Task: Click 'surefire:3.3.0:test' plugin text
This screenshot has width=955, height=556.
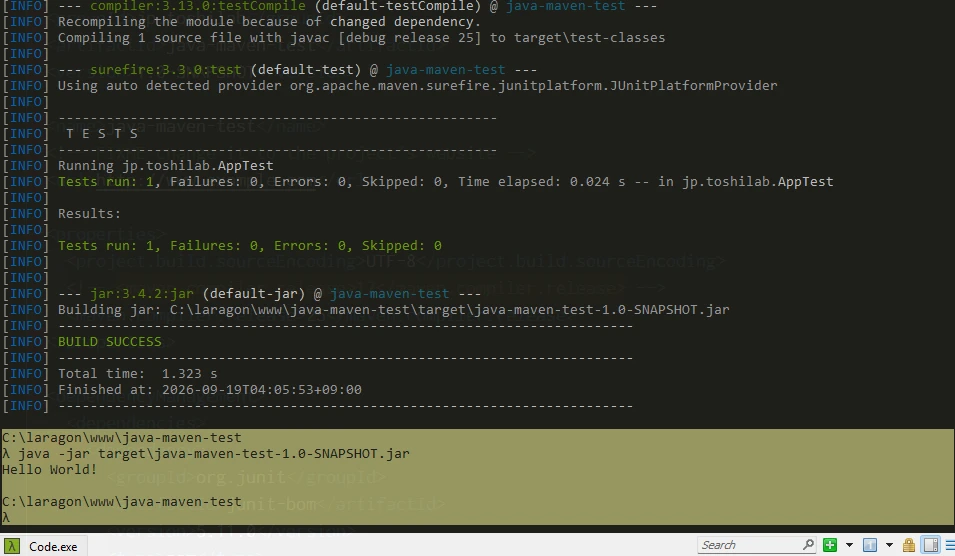Action: pyautogui.click(x=165, y=69)
